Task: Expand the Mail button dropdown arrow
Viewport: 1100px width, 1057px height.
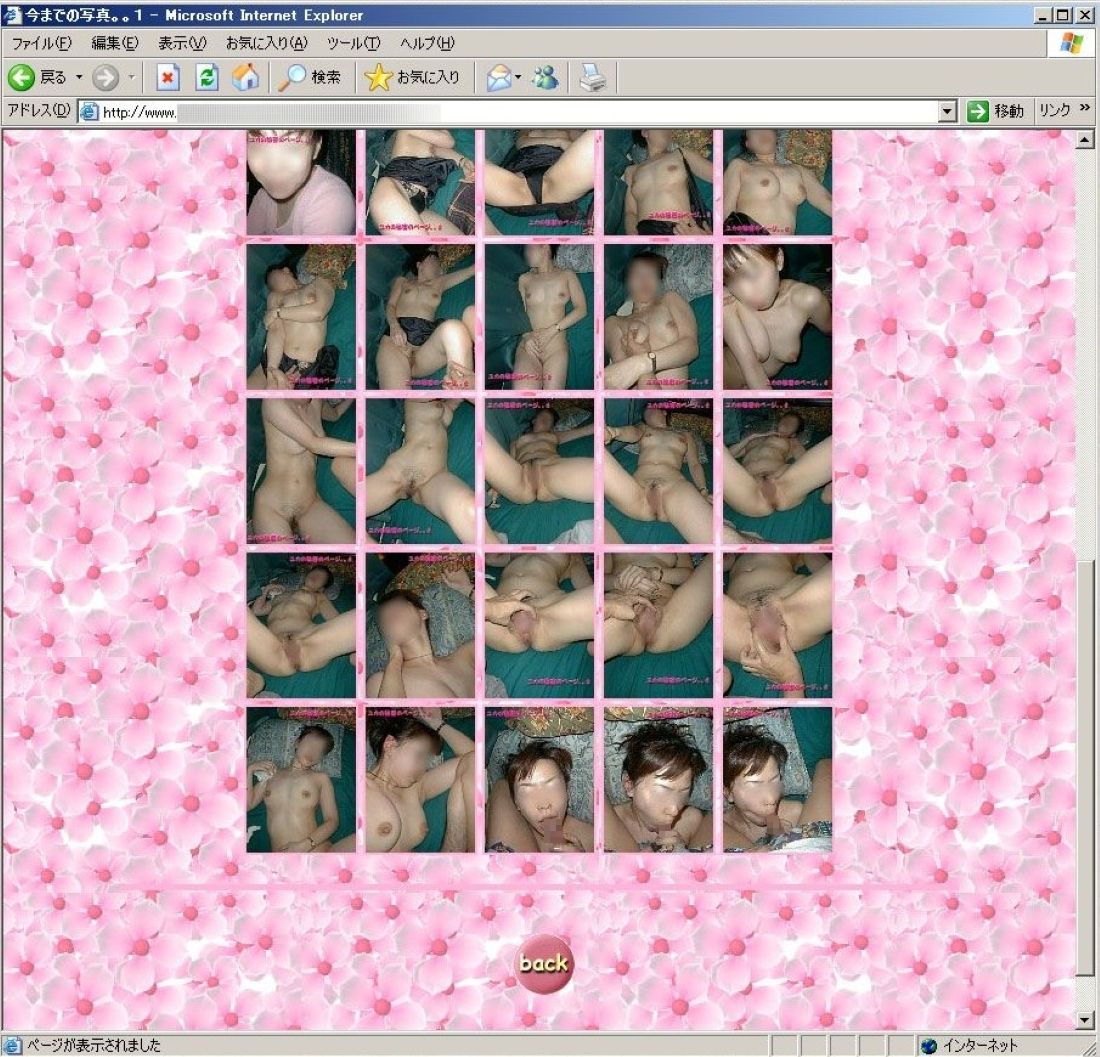Action: coord(519,77)
